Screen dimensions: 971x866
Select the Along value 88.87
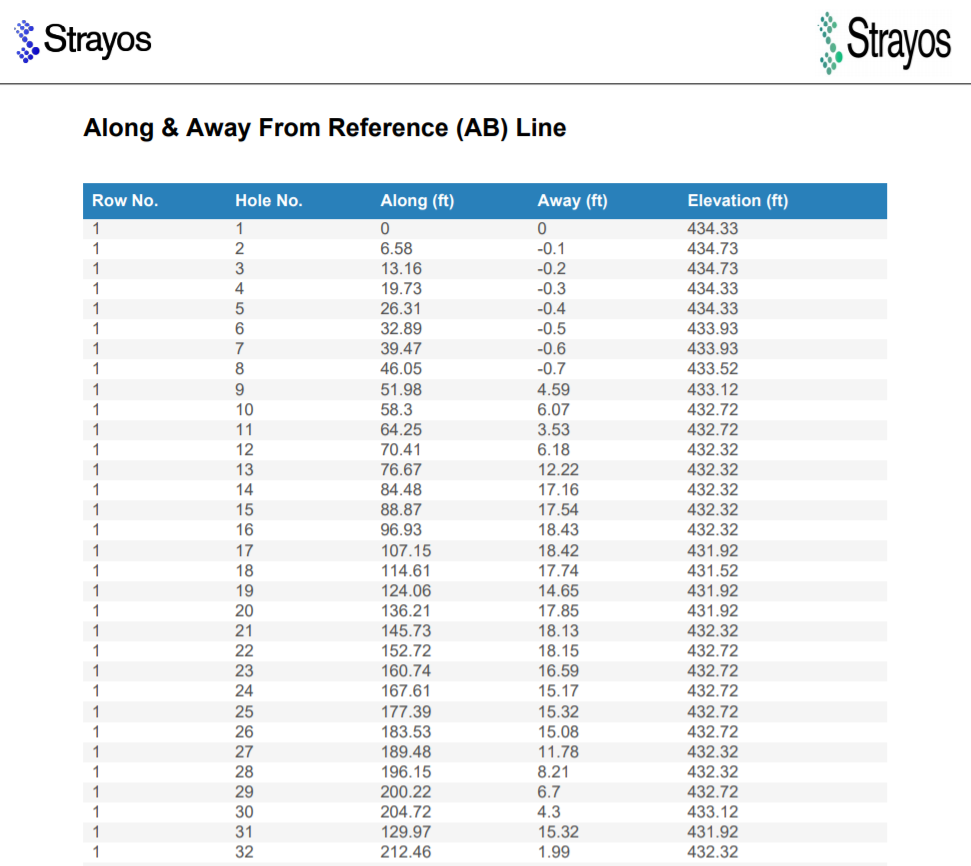[401, 510]
